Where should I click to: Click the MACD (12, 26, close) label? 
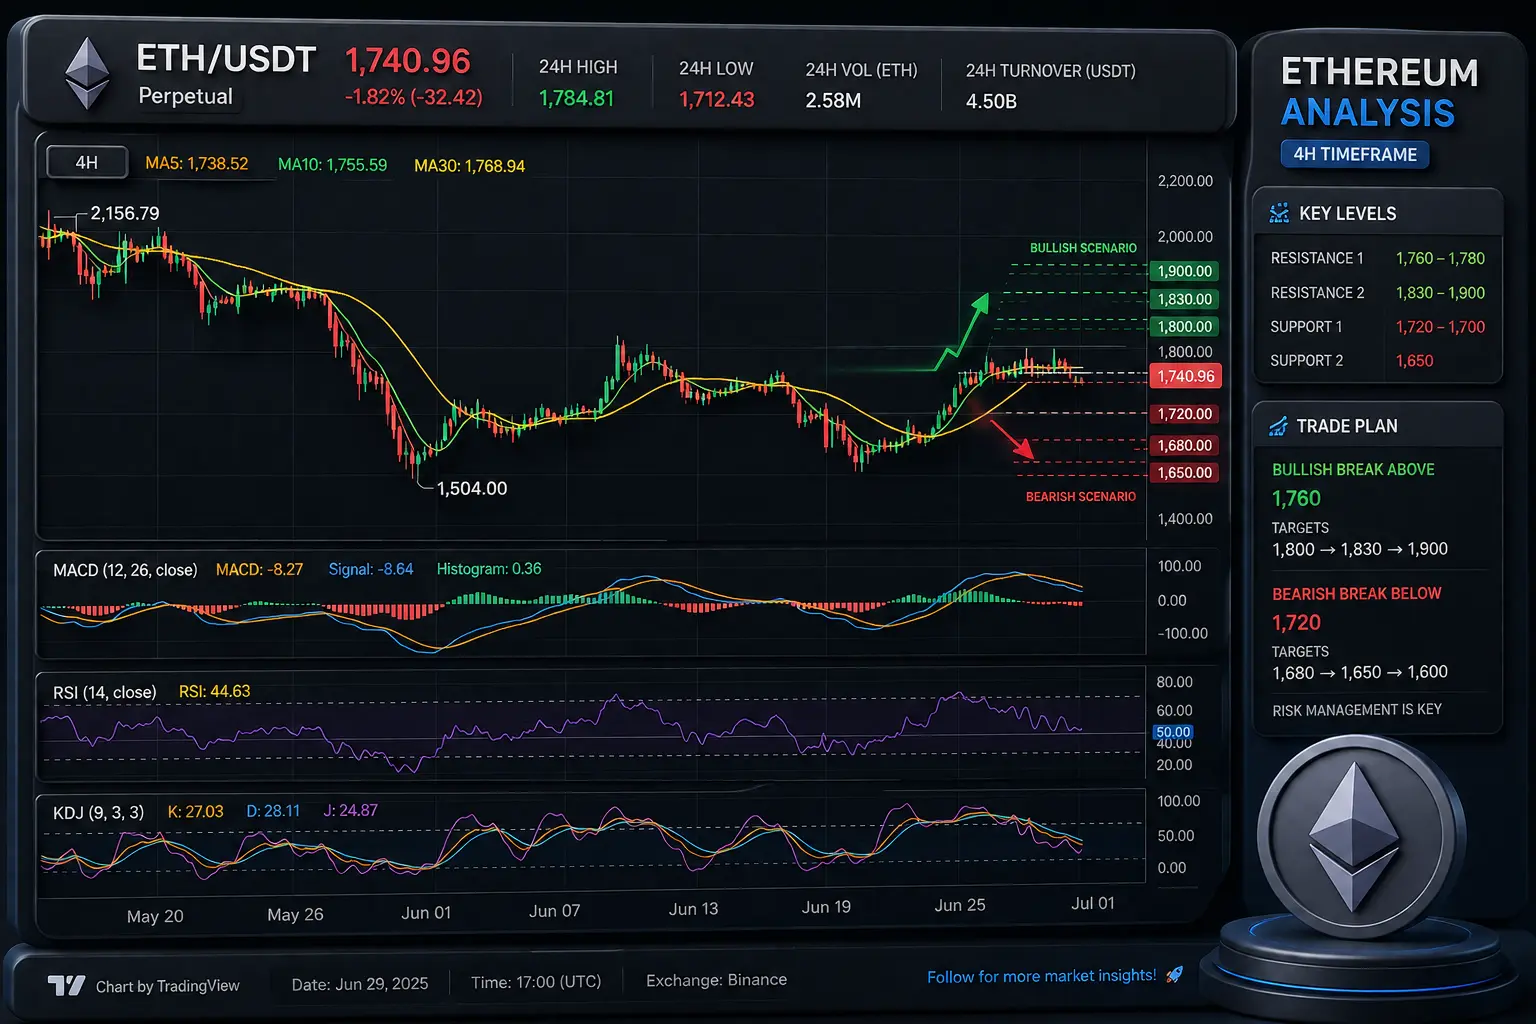125,570
